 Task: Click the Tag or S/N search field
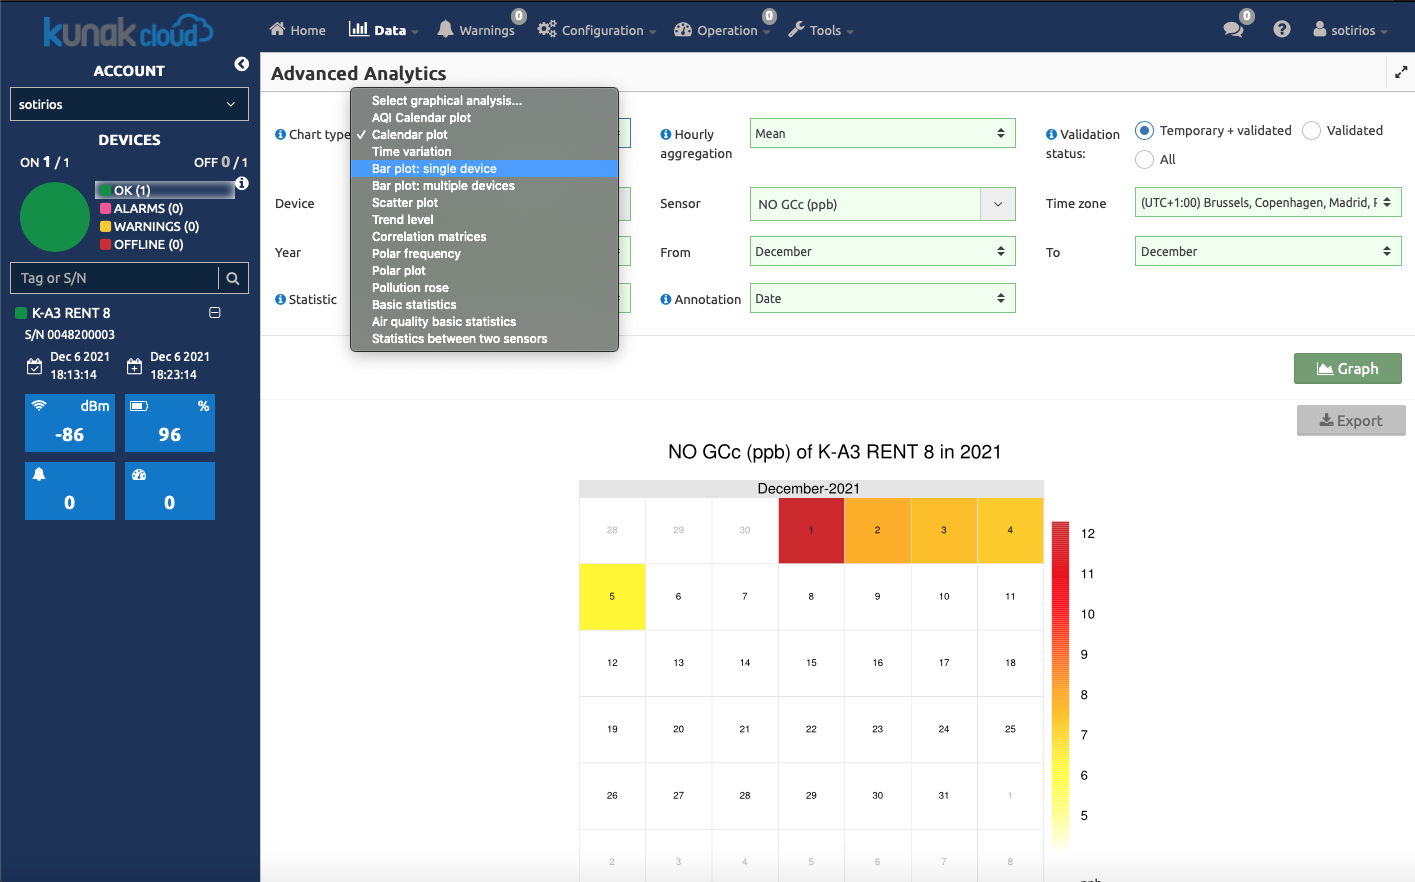tap(115, 279)
